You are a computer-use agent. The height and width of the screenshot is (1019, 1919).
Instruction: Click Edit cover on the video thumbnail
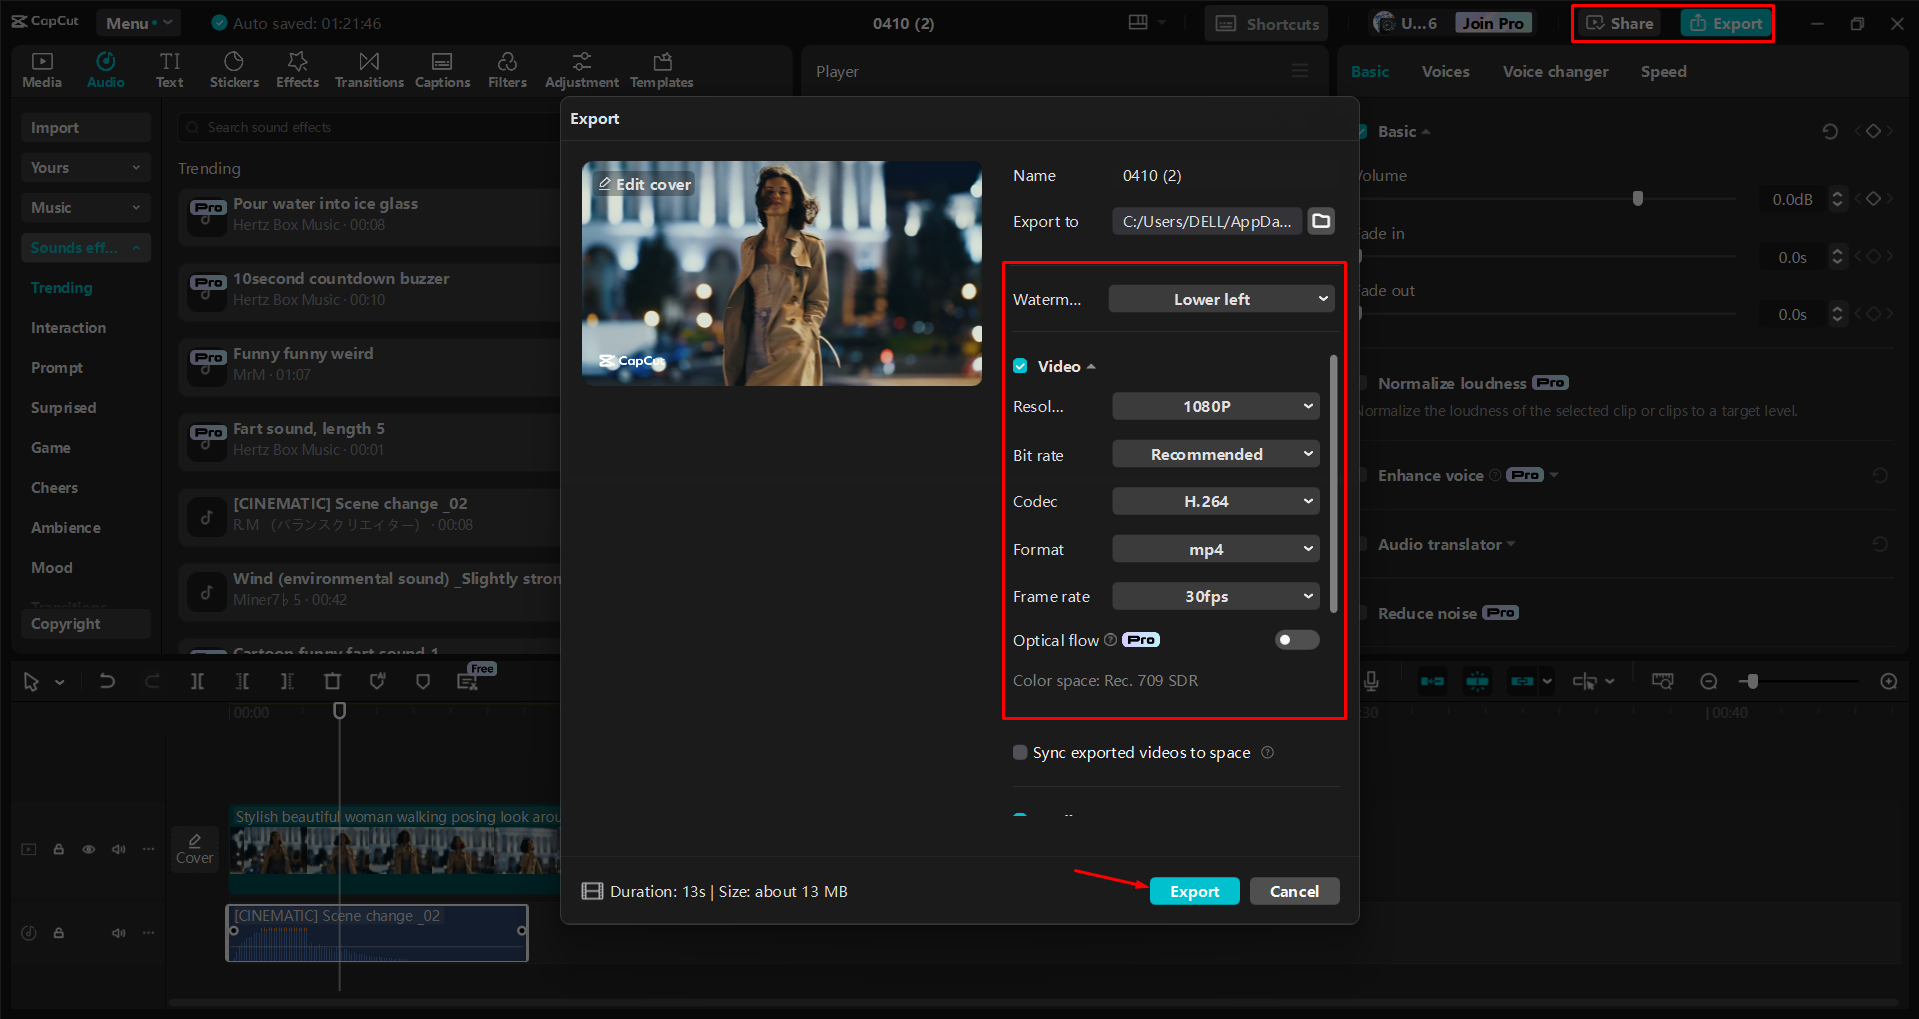click(x=645, y=184)
